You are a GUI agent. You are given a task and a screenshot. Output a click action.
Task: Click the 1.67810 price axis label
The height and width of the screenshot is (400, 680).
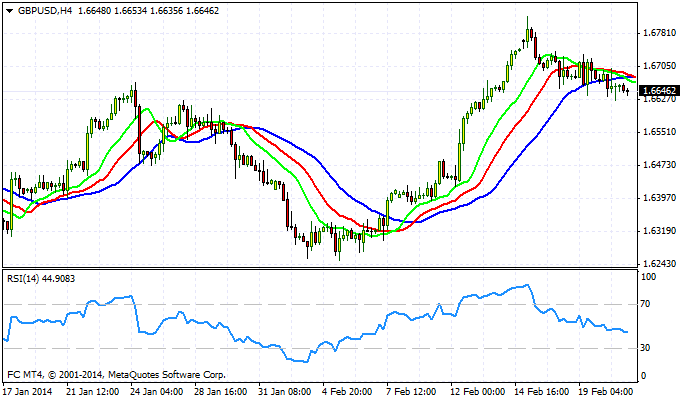click(x=660, y=33)
